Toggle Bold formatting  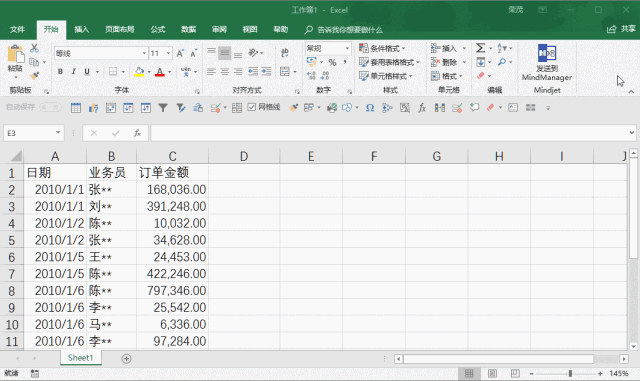(60, 72)
